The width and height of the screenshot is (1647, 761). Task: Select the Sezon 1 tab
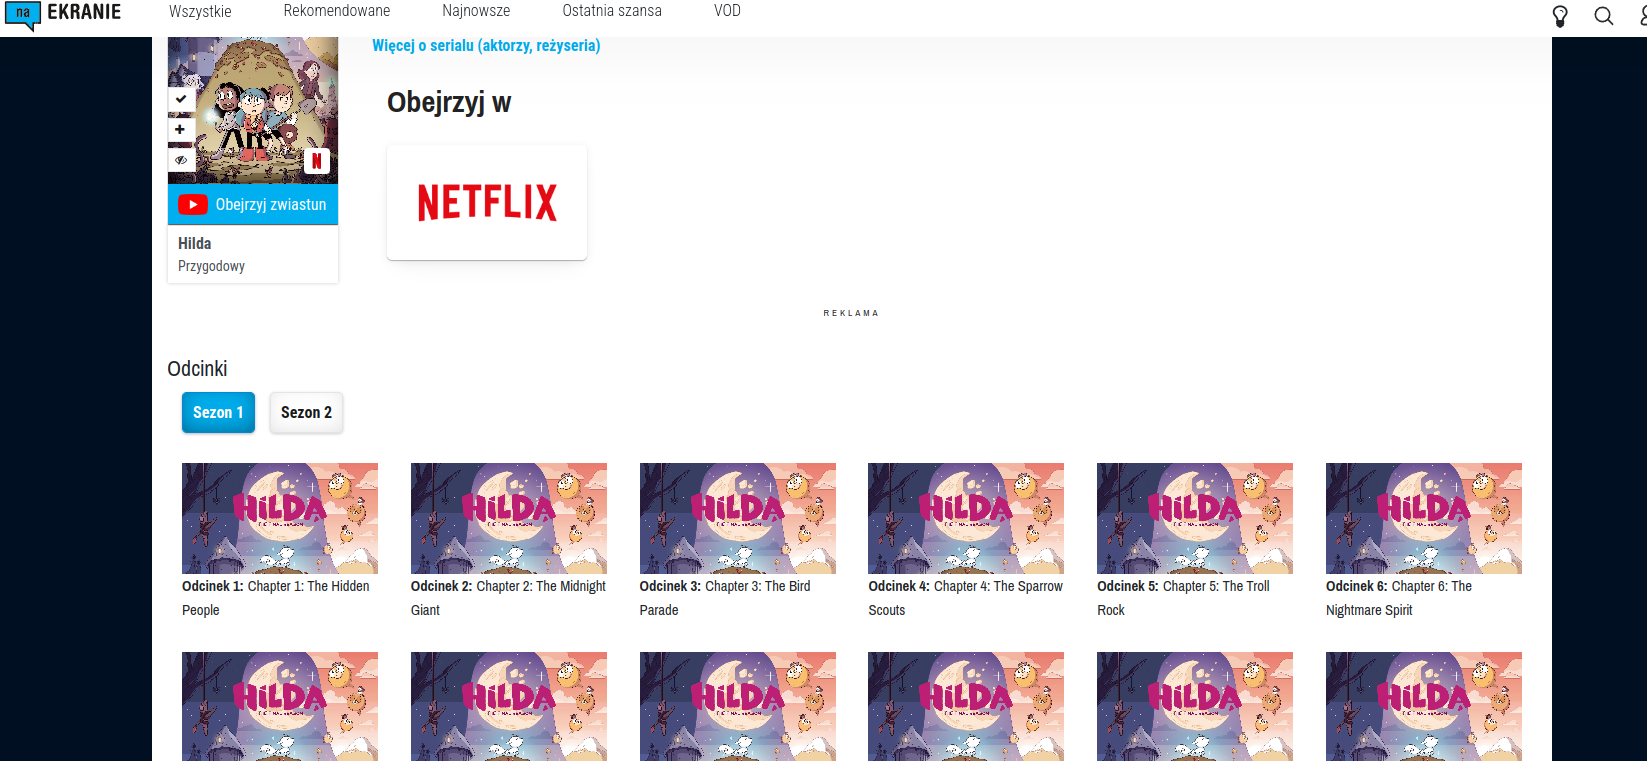[218, 412]
